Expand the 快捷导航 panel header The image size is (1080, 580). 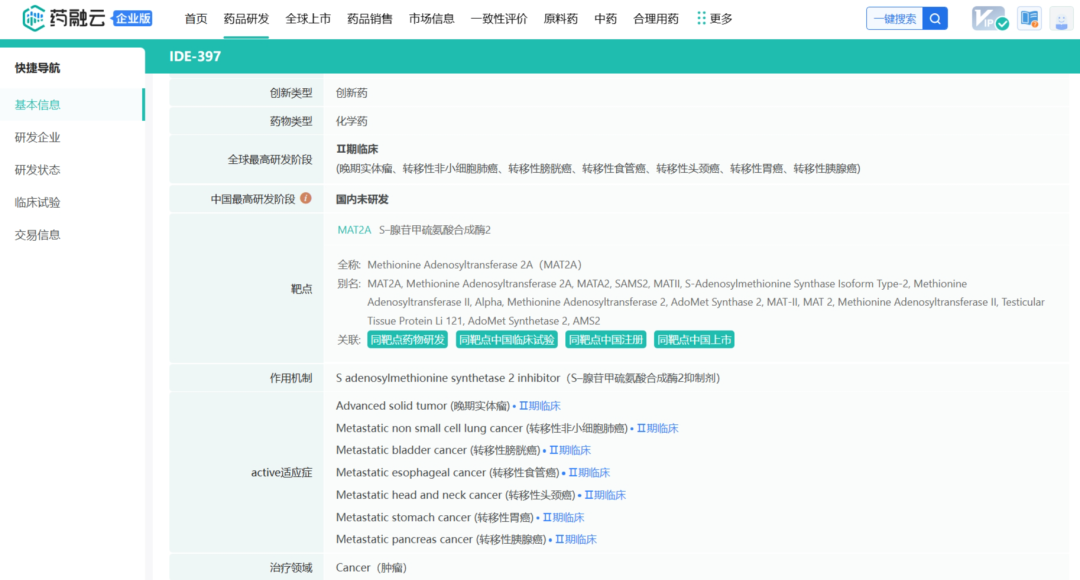click(x=40, y=66)
